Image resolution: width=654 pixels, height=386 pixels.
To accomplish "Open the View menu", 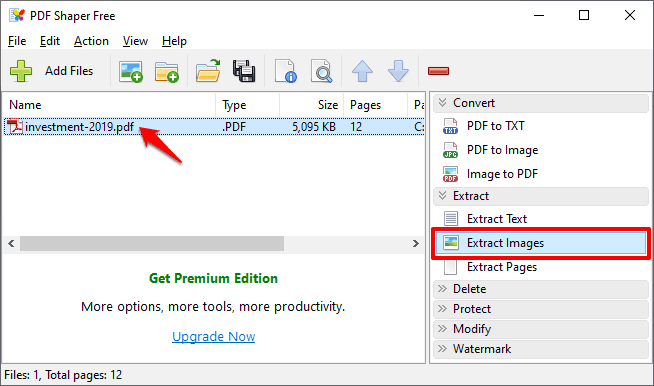I will pyautogui.click(x=135, y=41).
